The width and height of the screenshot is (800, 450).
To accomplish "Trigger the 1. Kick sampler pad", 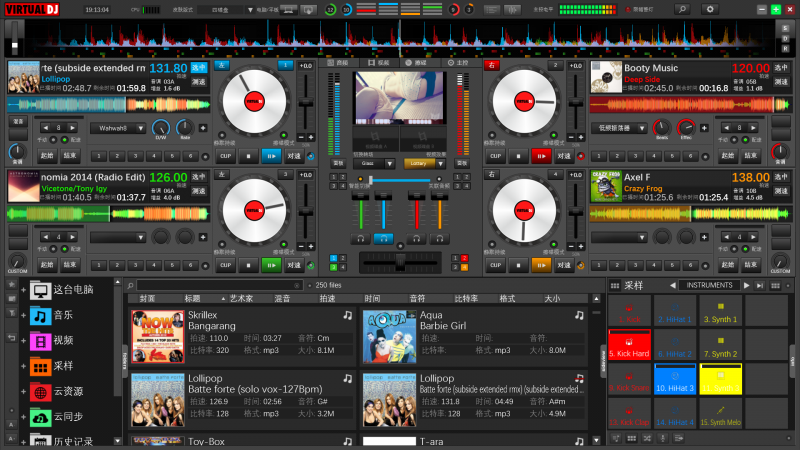I will [629, 311].
